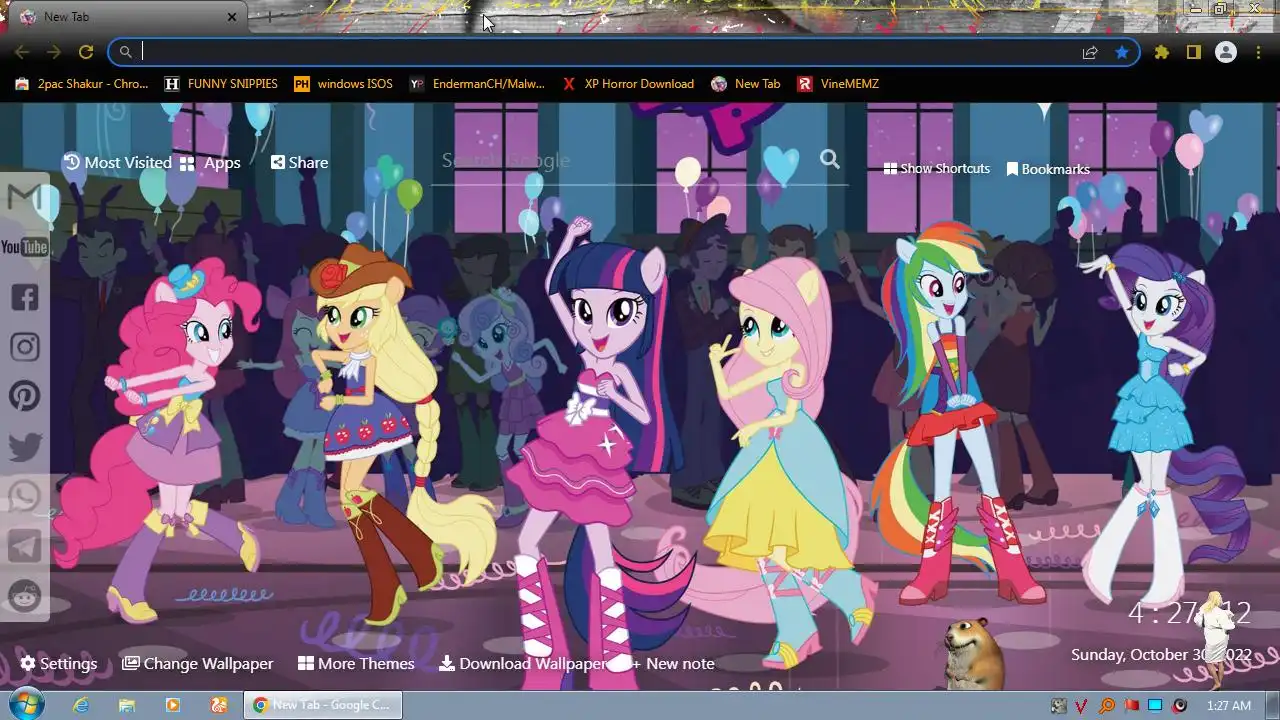The width and height of the screenshot is (1280, 720).
Task: Reload the page with the refresh icon
Action: 86,52
